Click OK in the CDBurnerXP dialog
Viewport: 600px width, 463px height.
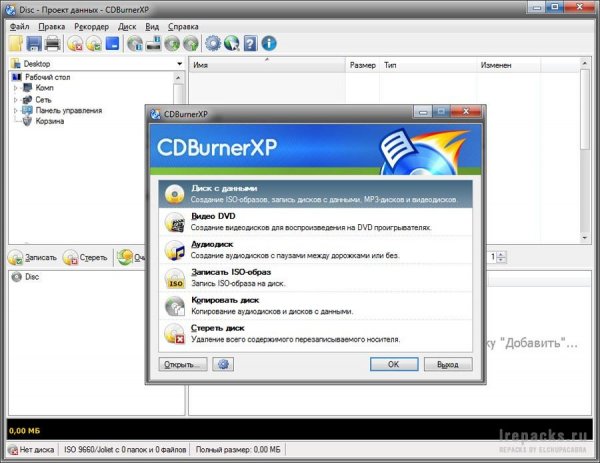(x=394, y=364)
